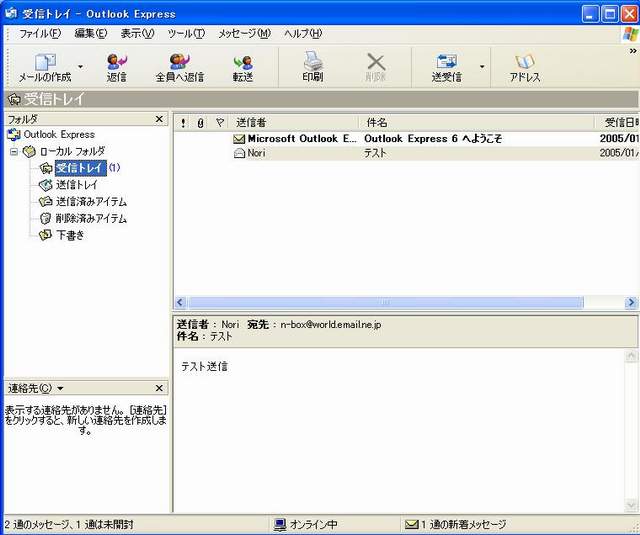Sort by flag column header
Viewport: 640px width, 535px height.
220,122
